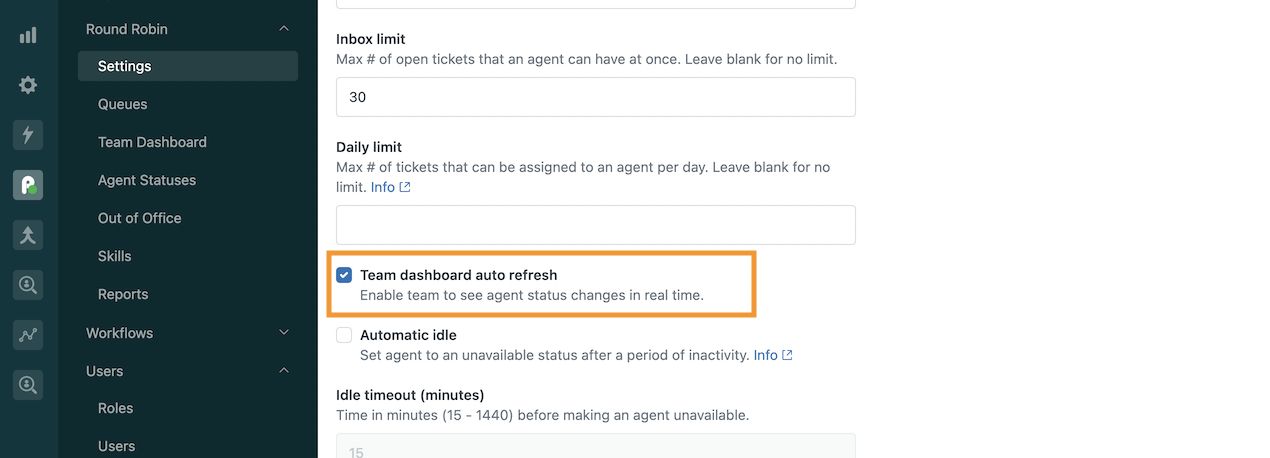
Task: Collapse the Round Robin section
Action: (284, 29)
